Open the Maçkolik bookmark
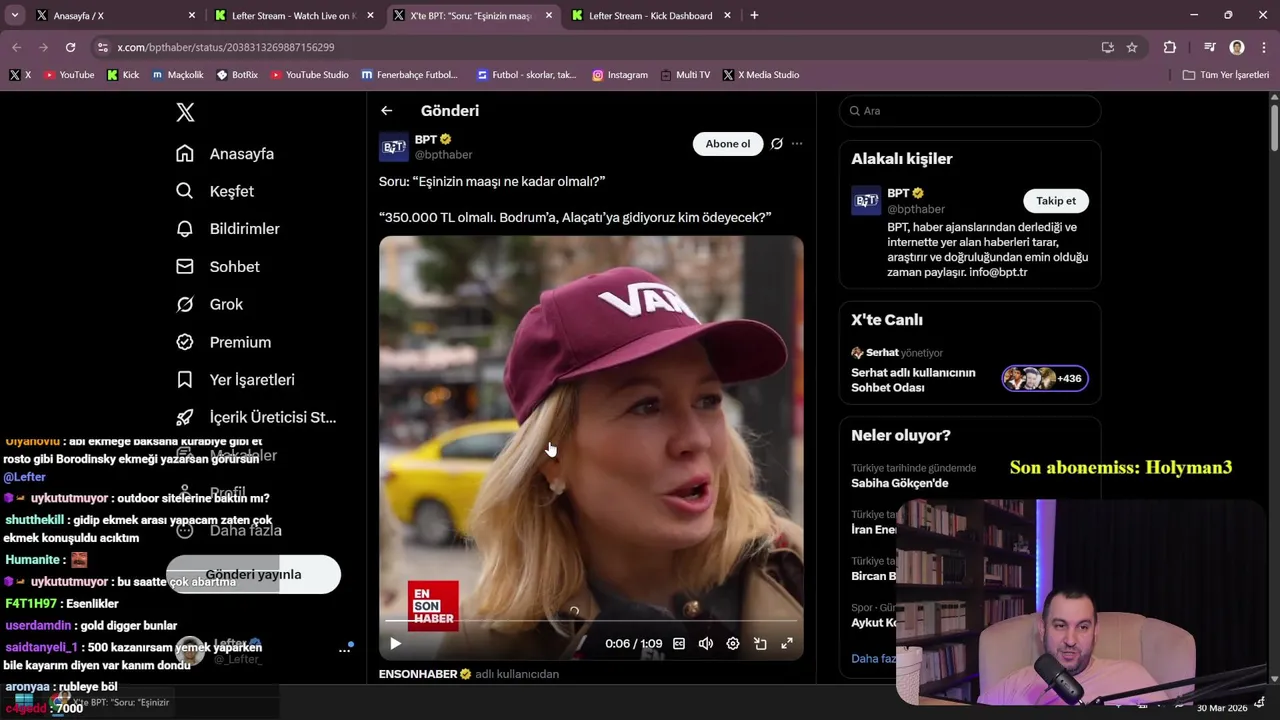Image resolution: width=1280 pixels, height=720 pixels. [x=178, y=75]
